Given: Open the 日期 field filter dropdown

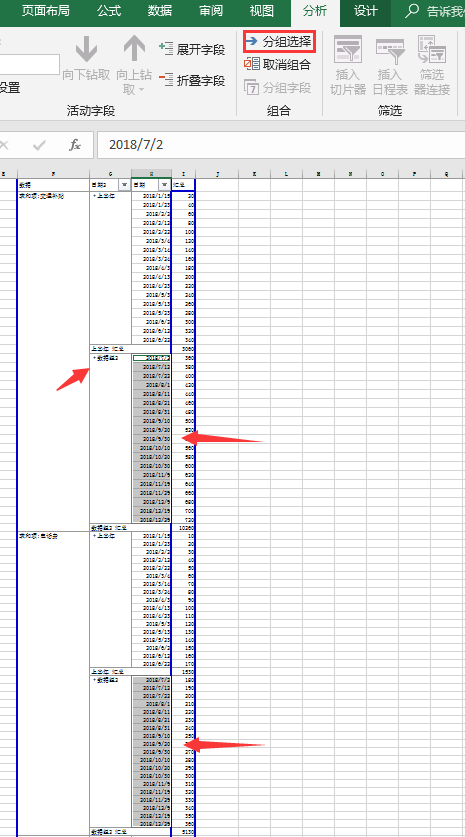Looking at the screenshot, I should (x=164, y=185).
